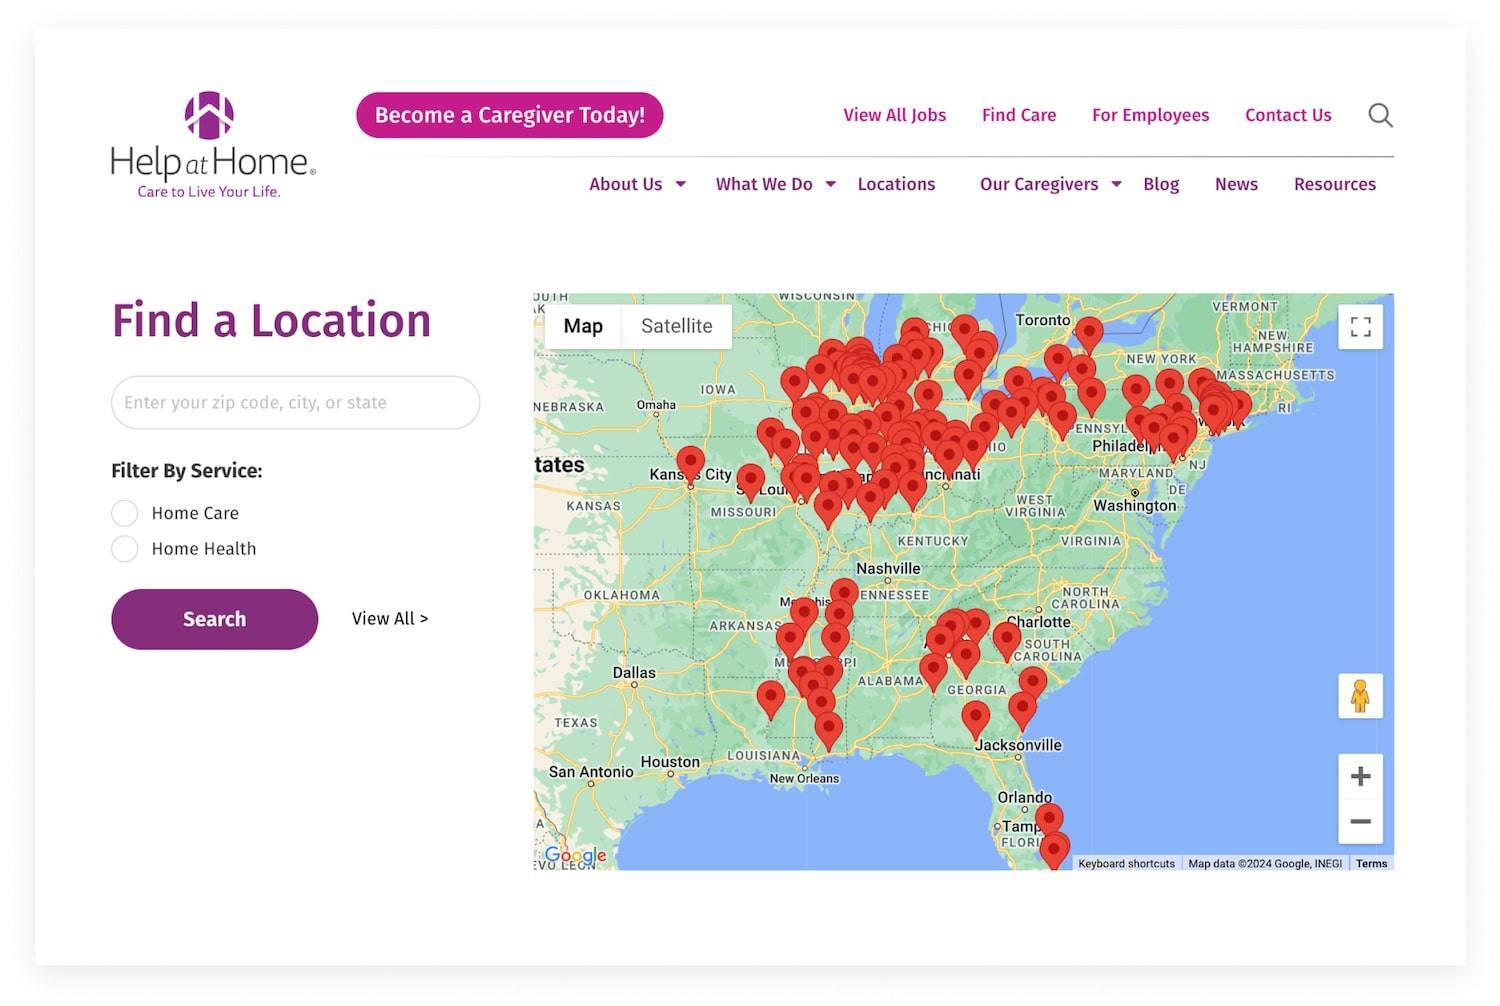
Task: Expand the Our Caregivers dropdown arrow
Action: point(1117,184)
